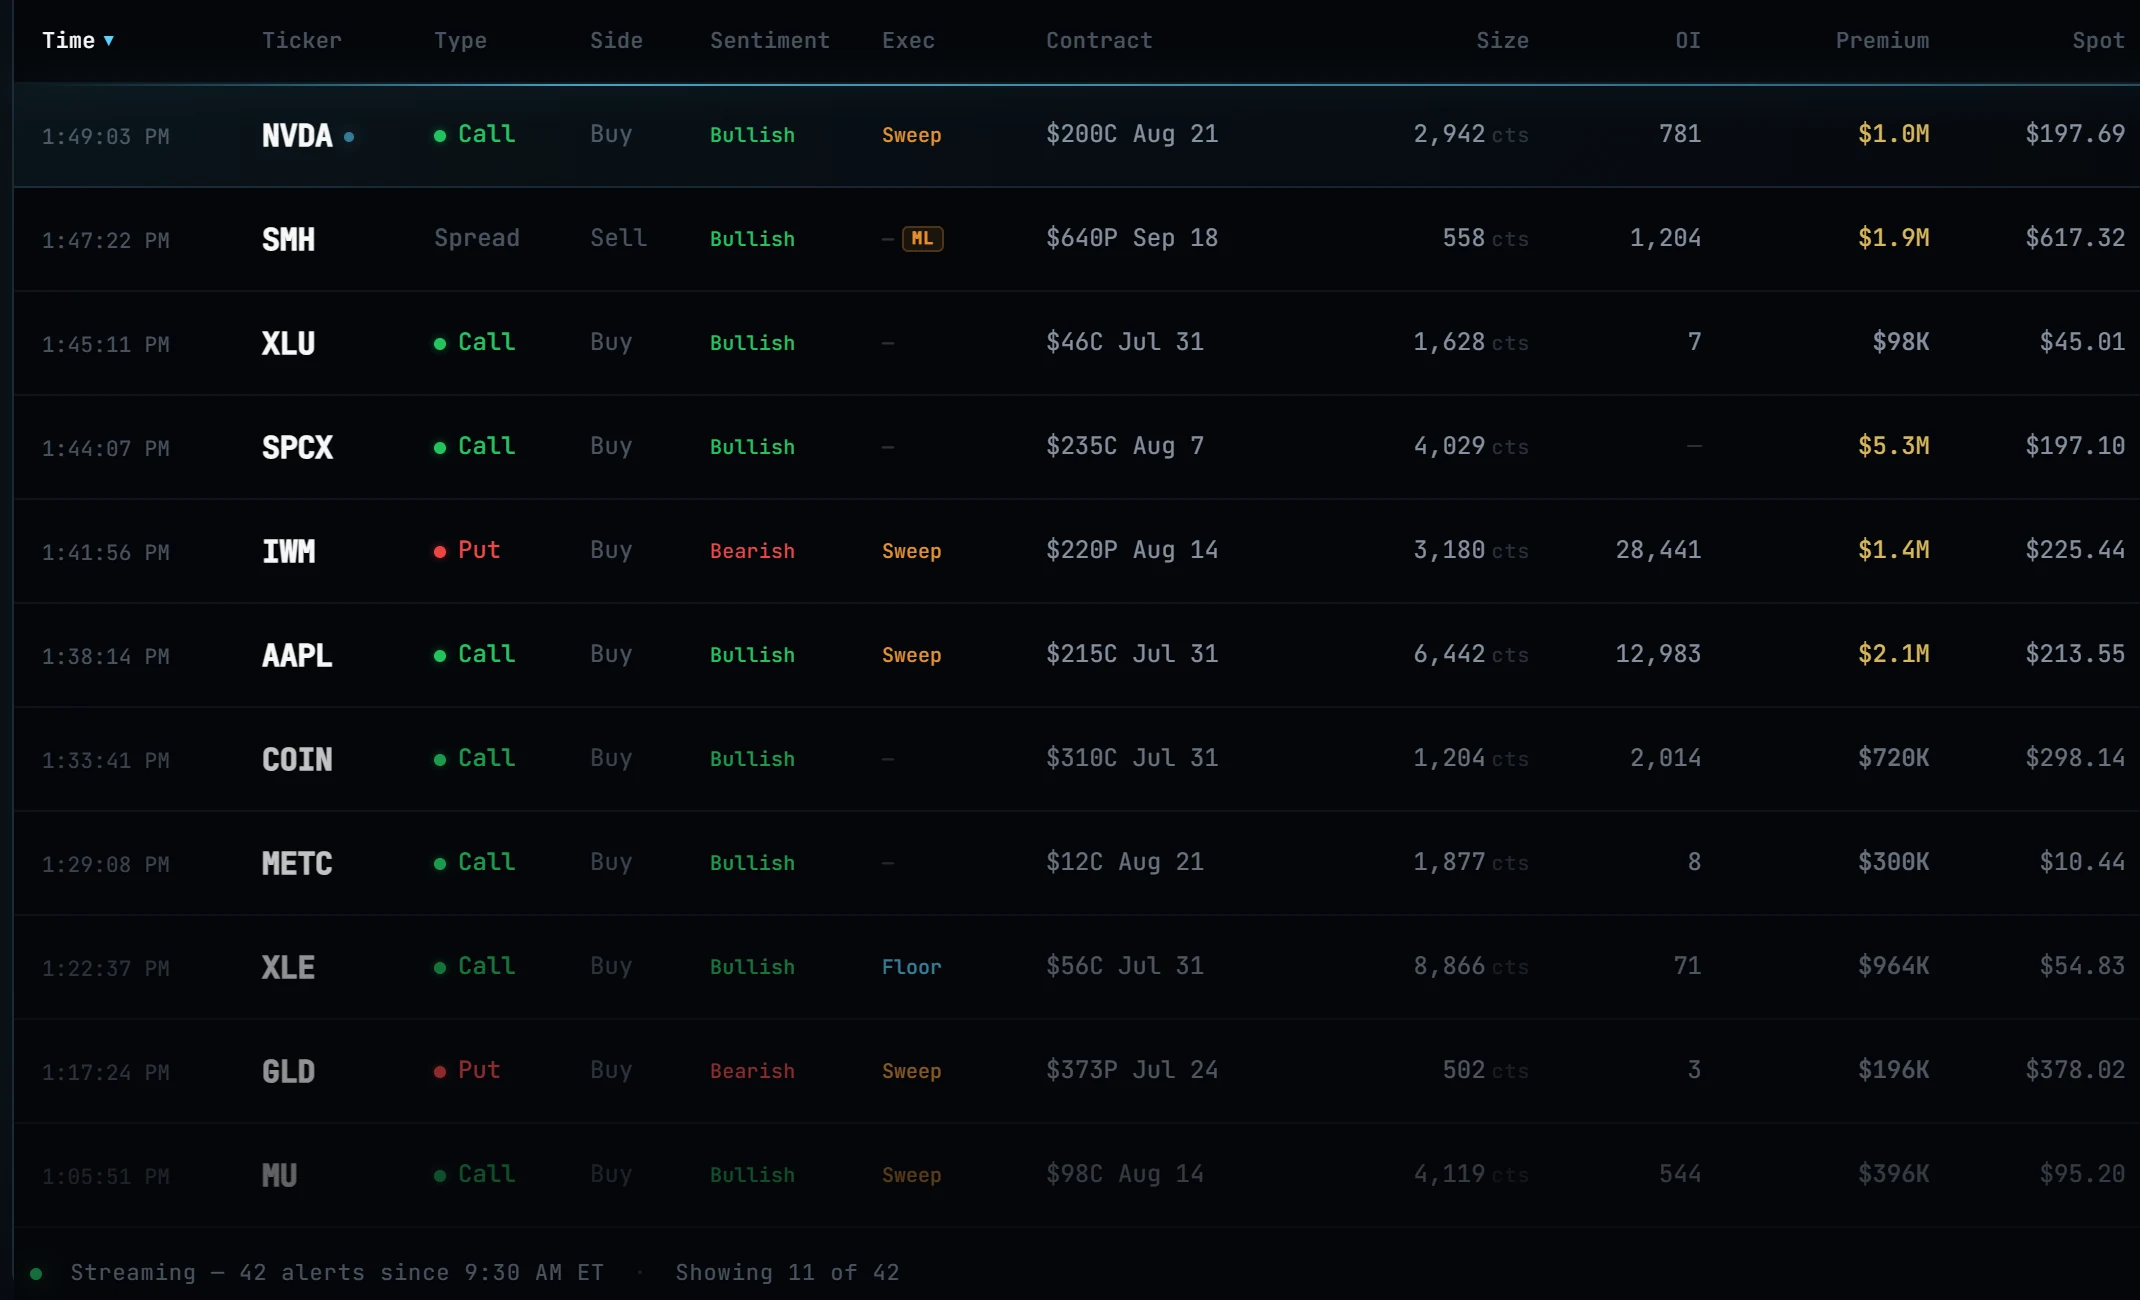Open the XLE ticker
Image resolution: width=2140 pixels, height=1300 pixels.
288,968
